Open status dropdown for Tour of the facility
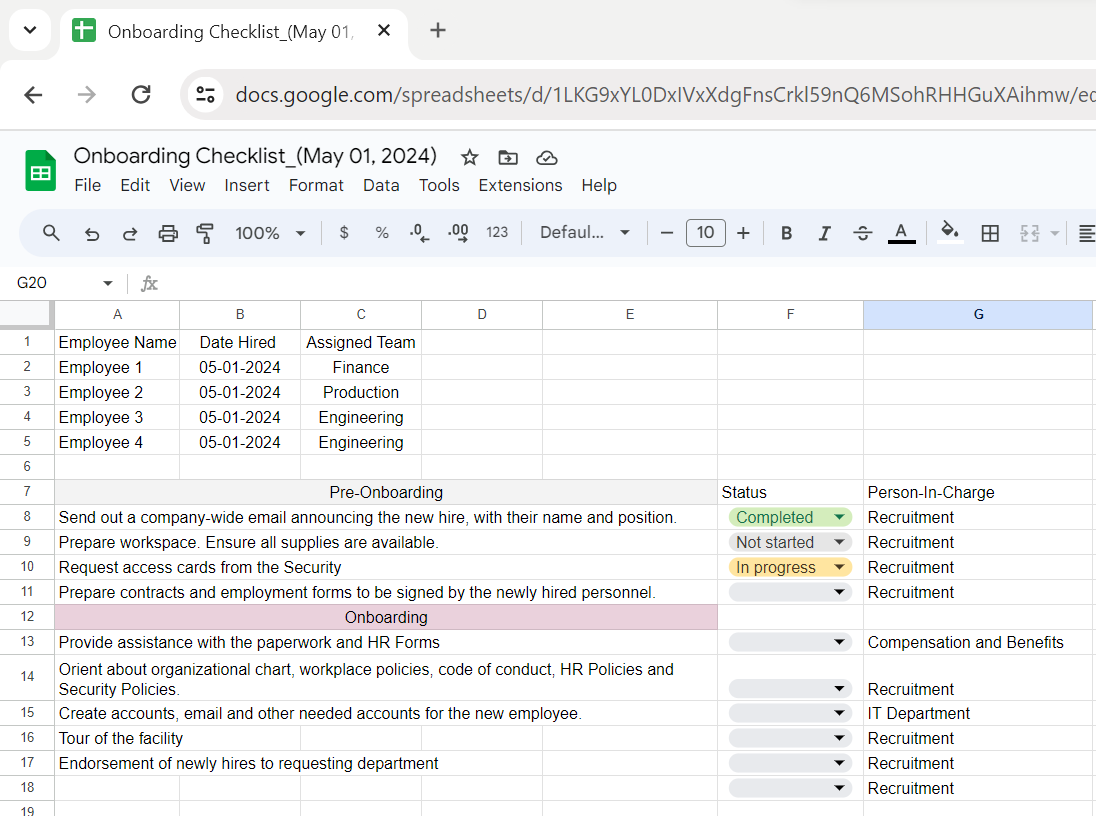Viewport: 1096px width, 816px height. click(x=790, y=738)
